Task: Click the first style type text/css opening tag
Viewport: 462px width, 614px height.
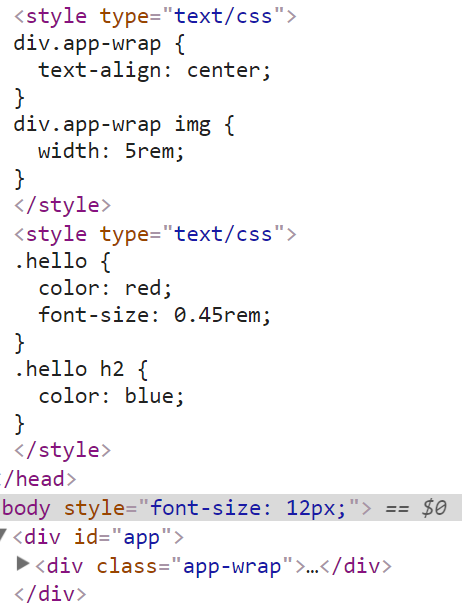Action: coord(155,17)
